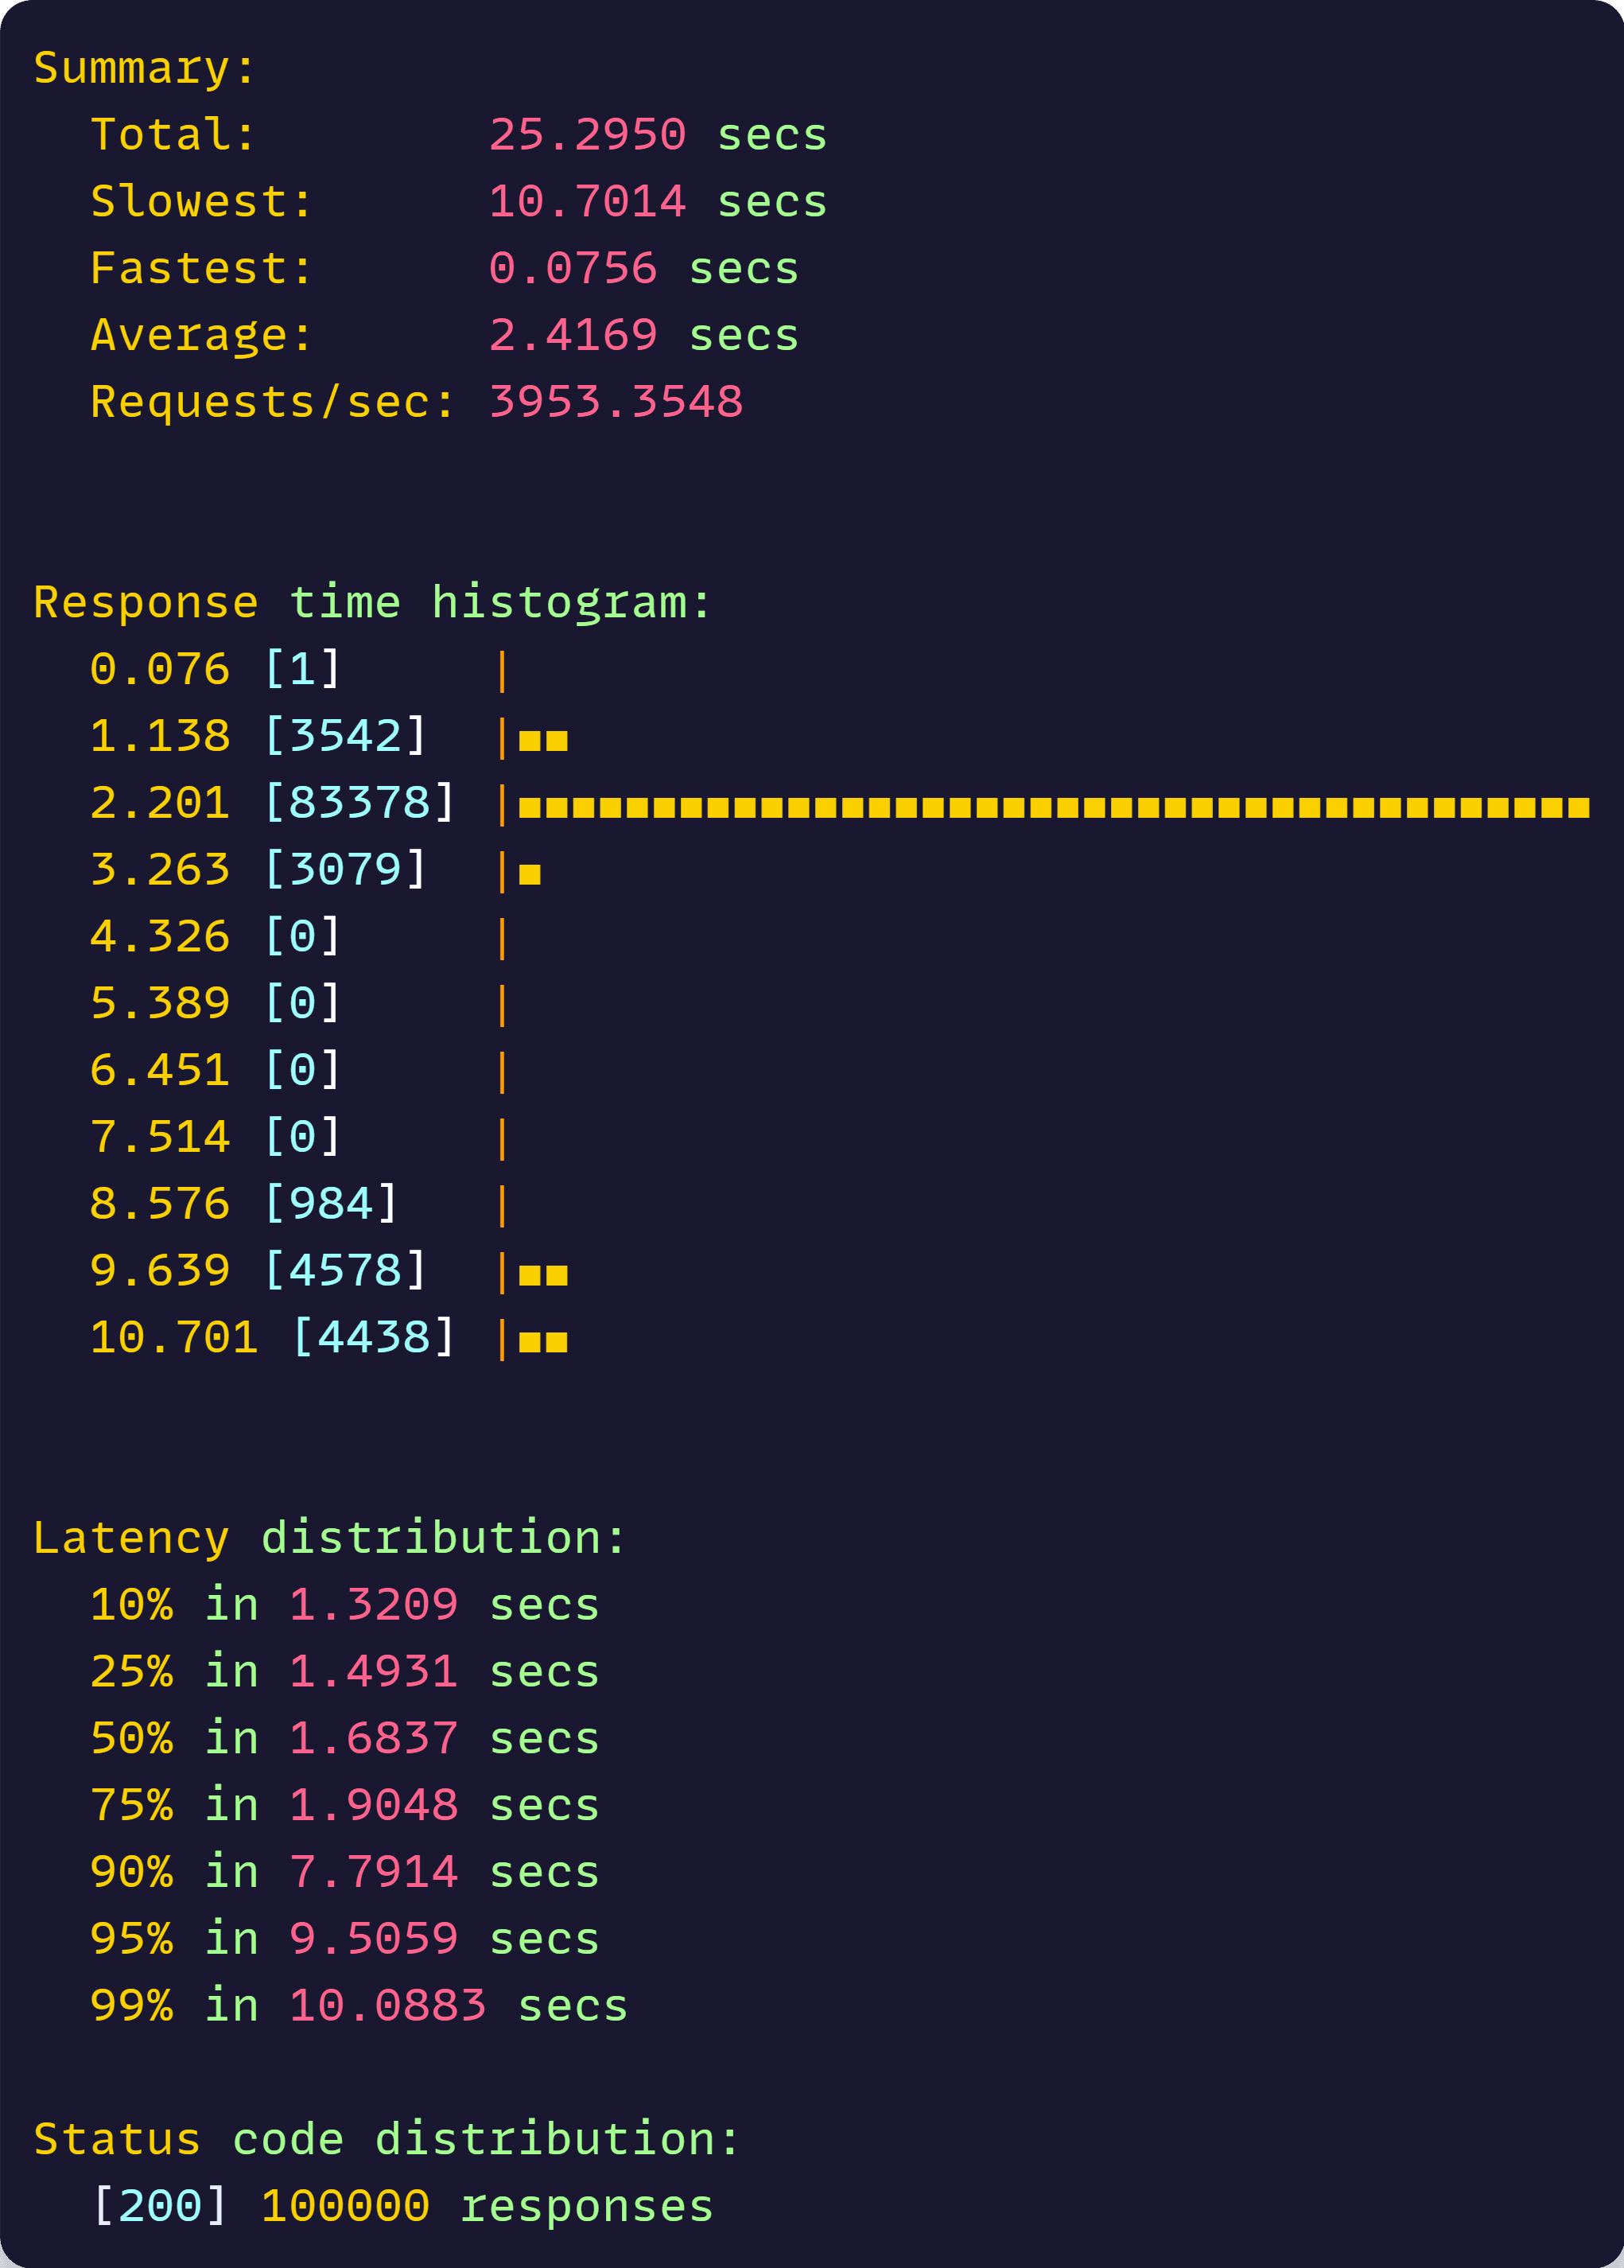Click the Total value 25.2950
Image resolution: width=1624 pixels, height=2268 pixels.
coord(587,134)
